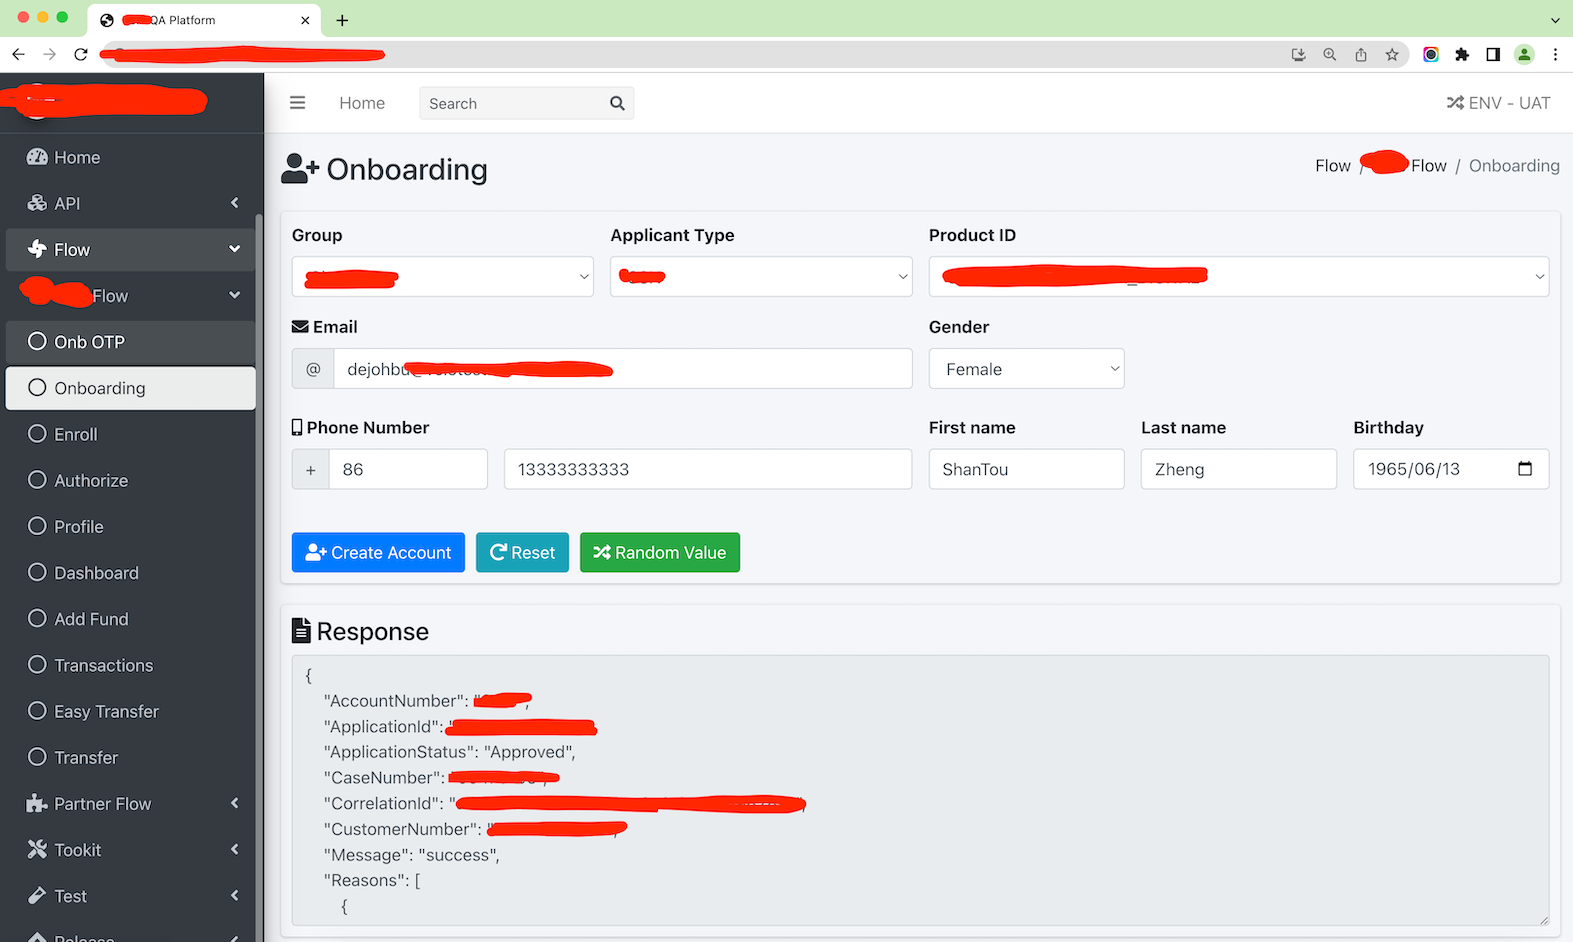The width and height of the screenshot is (1573, 942).
Task: Click the search magnifier icon
Action: click(x=617, y=103)
